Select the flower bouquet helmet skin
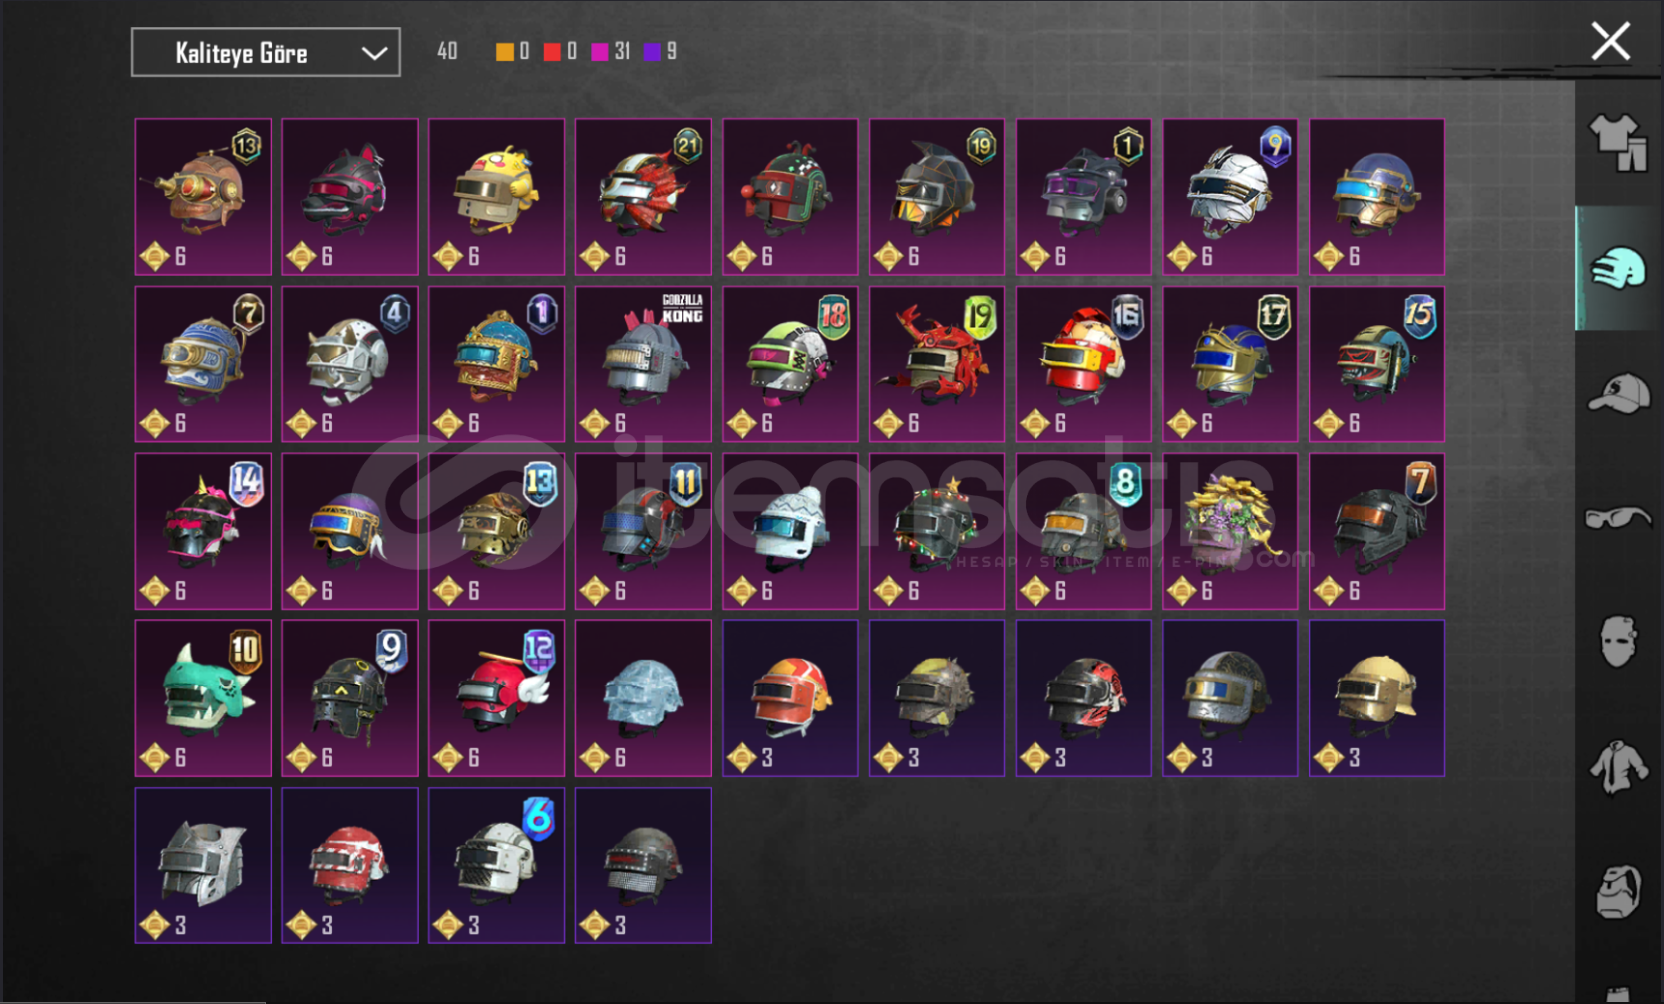This screenshot has width=1664, height=1004. click(x=1230, y=531)
